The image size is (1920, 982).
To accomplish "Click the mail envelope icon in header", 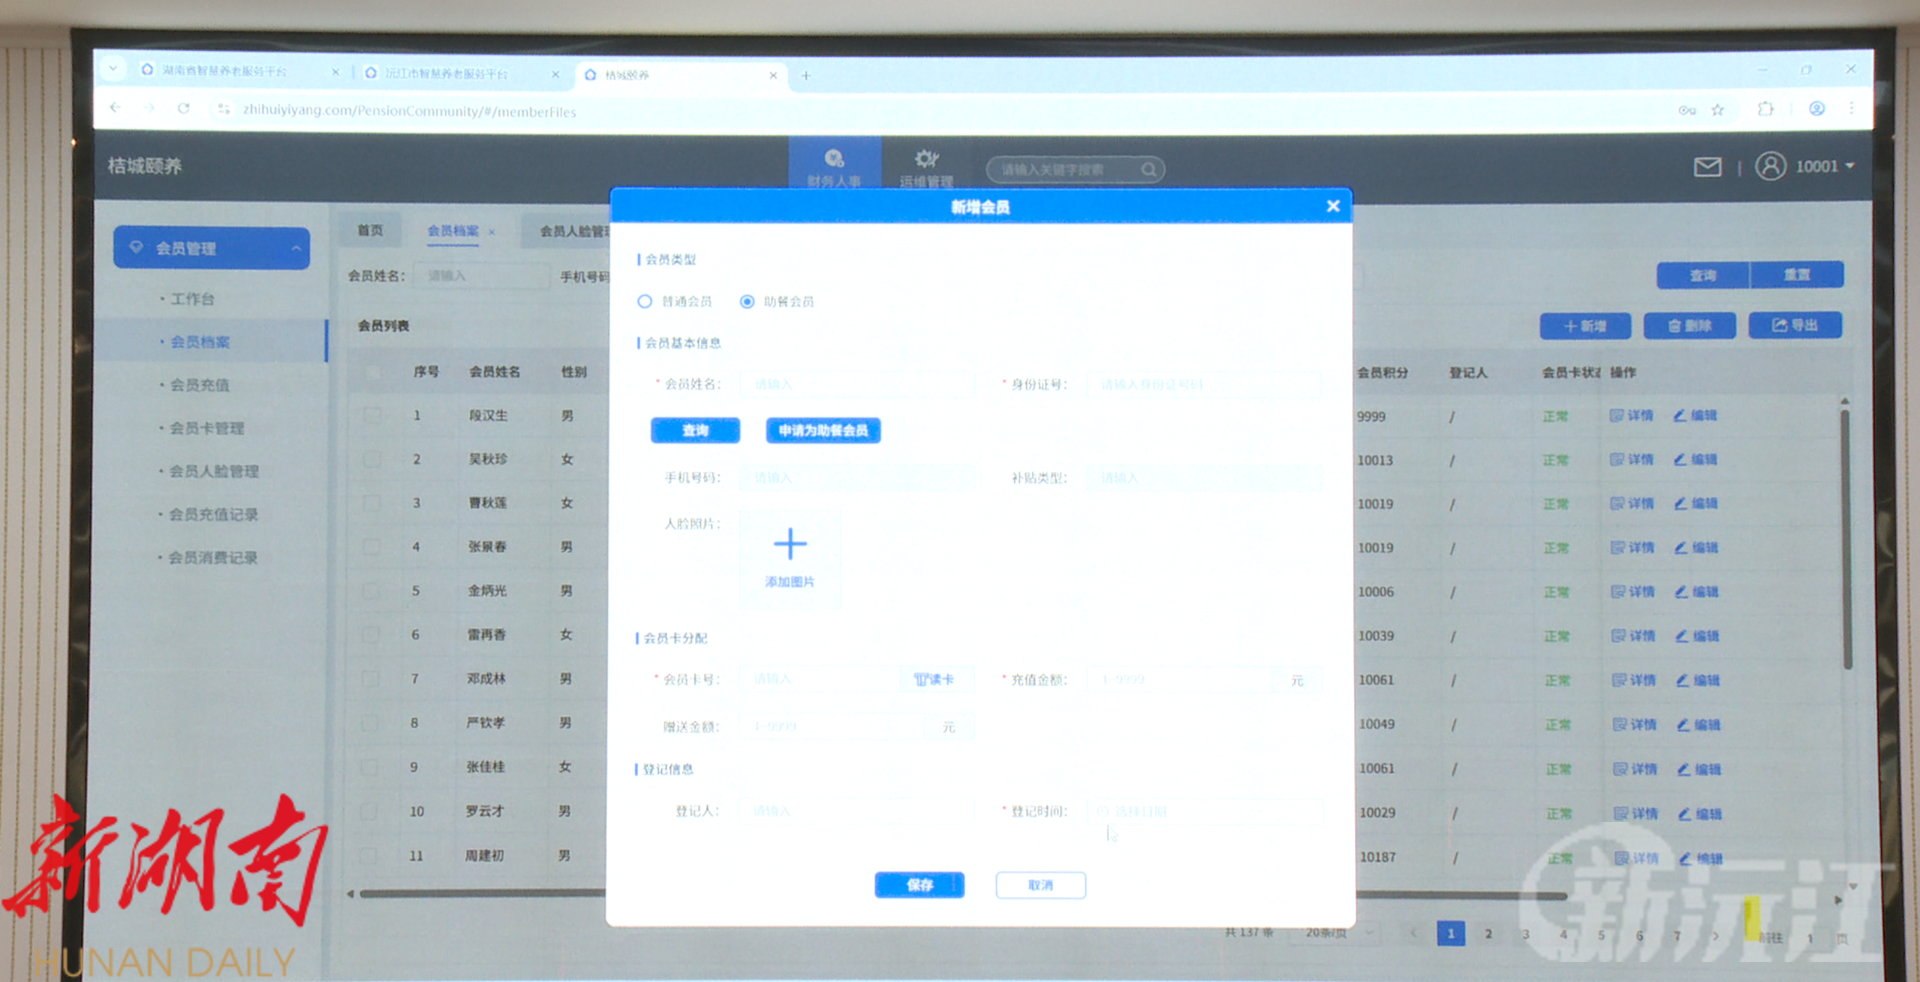I will point(1707,167).
